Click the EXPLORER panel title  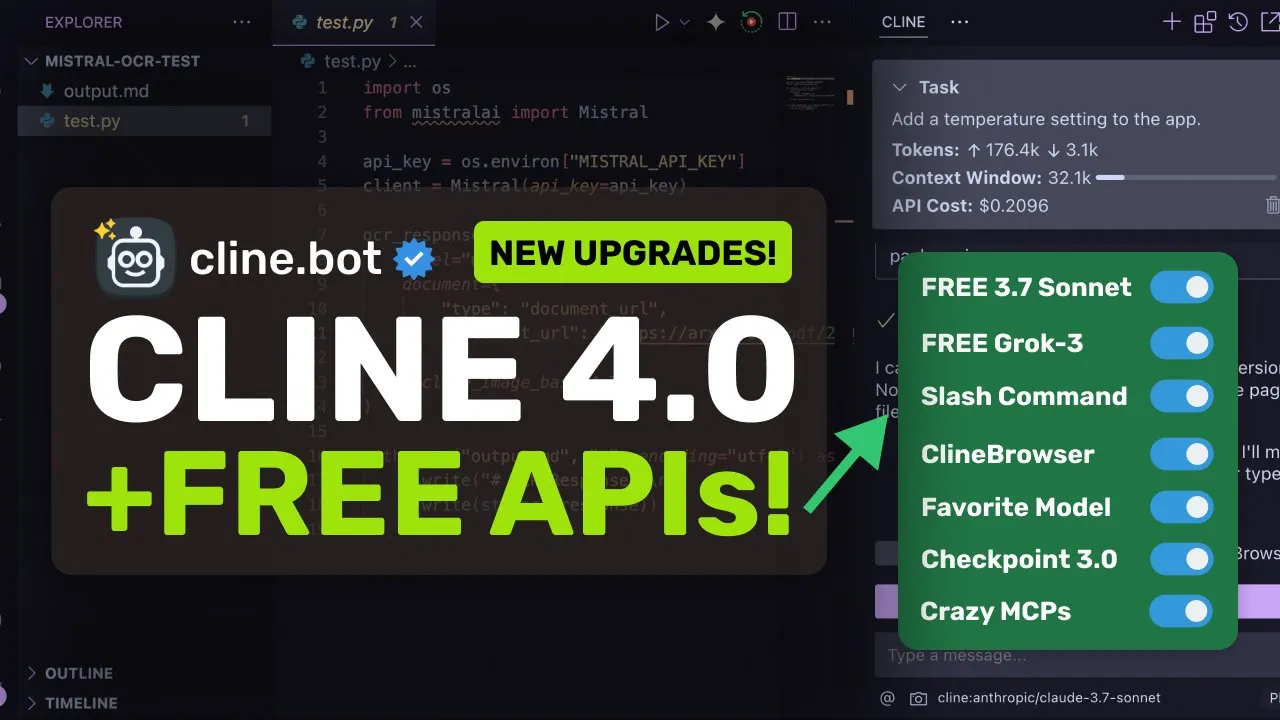[x=83, y=22]
